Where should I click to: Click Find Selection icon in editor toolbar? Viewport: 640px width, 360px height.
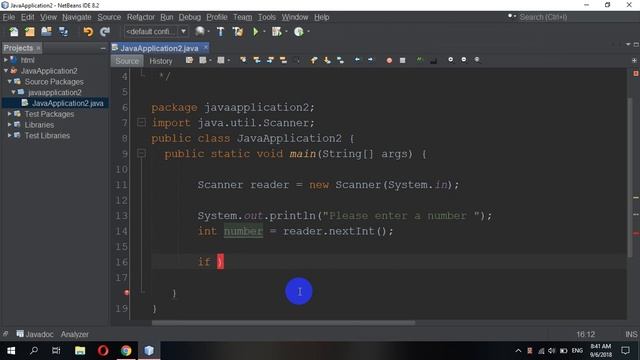pos(243,60)
